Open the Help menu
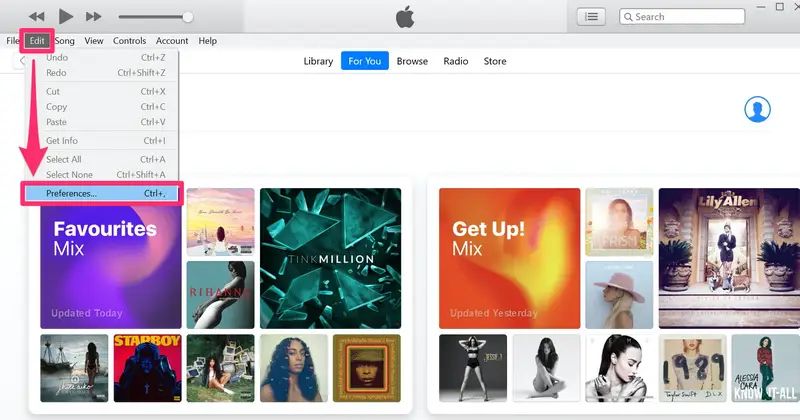Screen dimensions: 800x420 (x=208, y=41)
